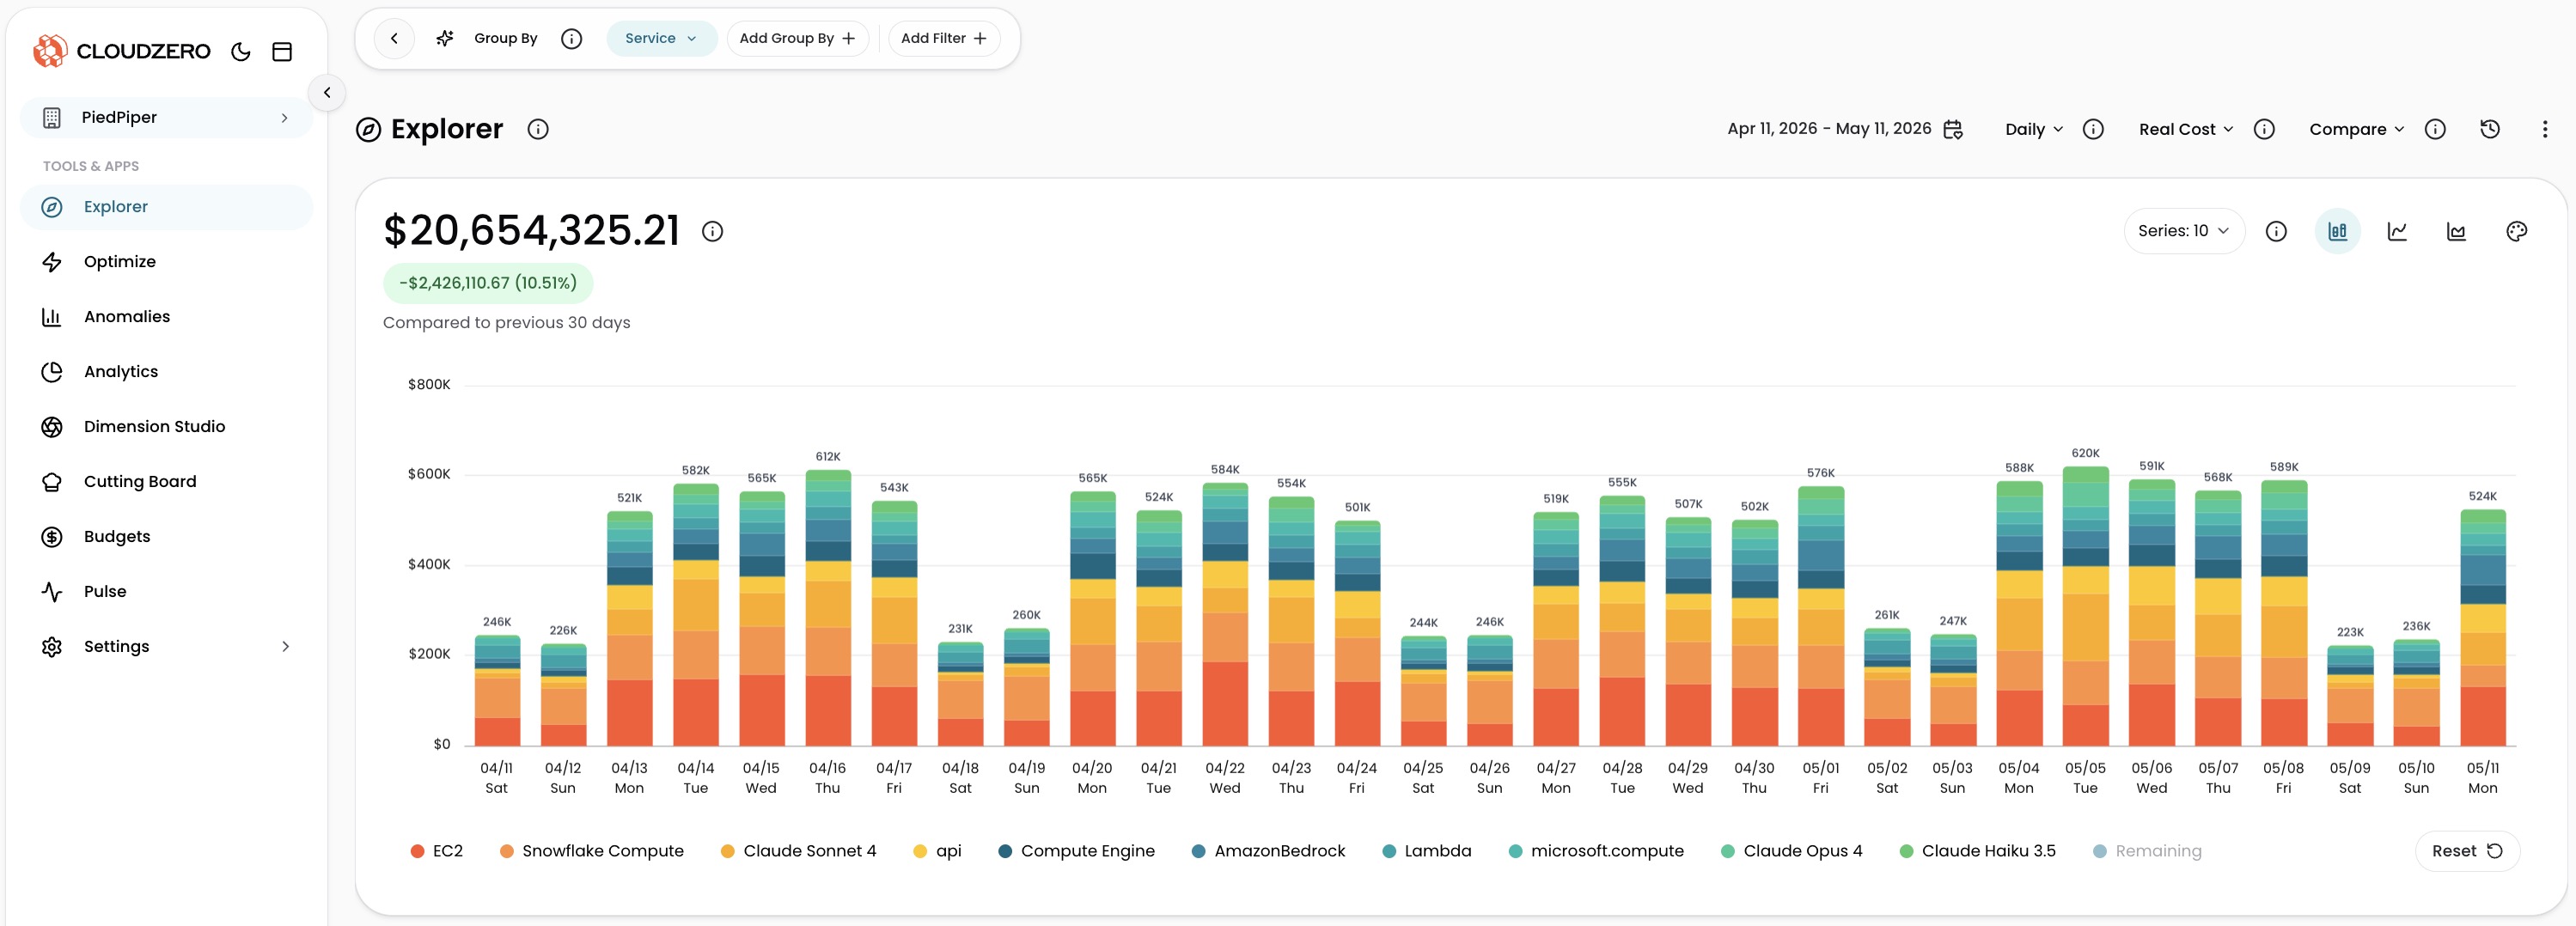Image resolution: width=2576 pixels, height=926 pixels.
Task: Click info icon next to Series dropdown
Action: tap(2276, 231)
